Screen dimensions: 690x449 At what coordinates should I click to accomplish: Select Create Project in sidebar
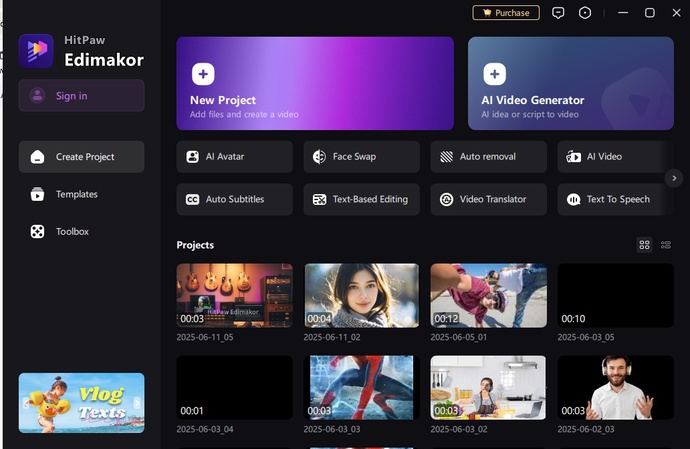pyautogui.click(x=81, y=157)
